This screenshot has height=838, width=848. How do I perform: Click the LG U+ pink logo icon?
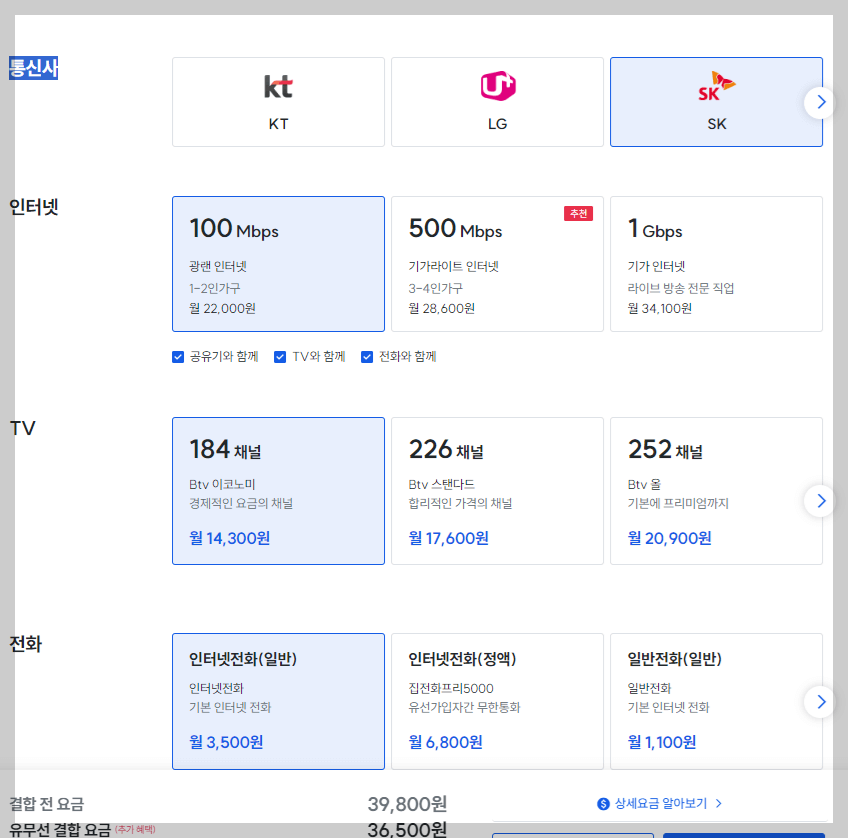498,85
